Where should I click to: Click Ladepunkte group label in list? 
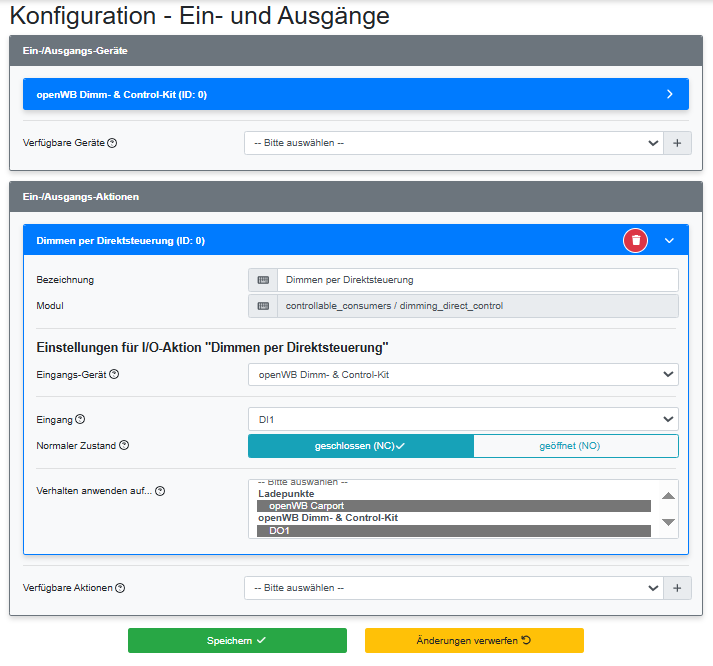(286, 494)
